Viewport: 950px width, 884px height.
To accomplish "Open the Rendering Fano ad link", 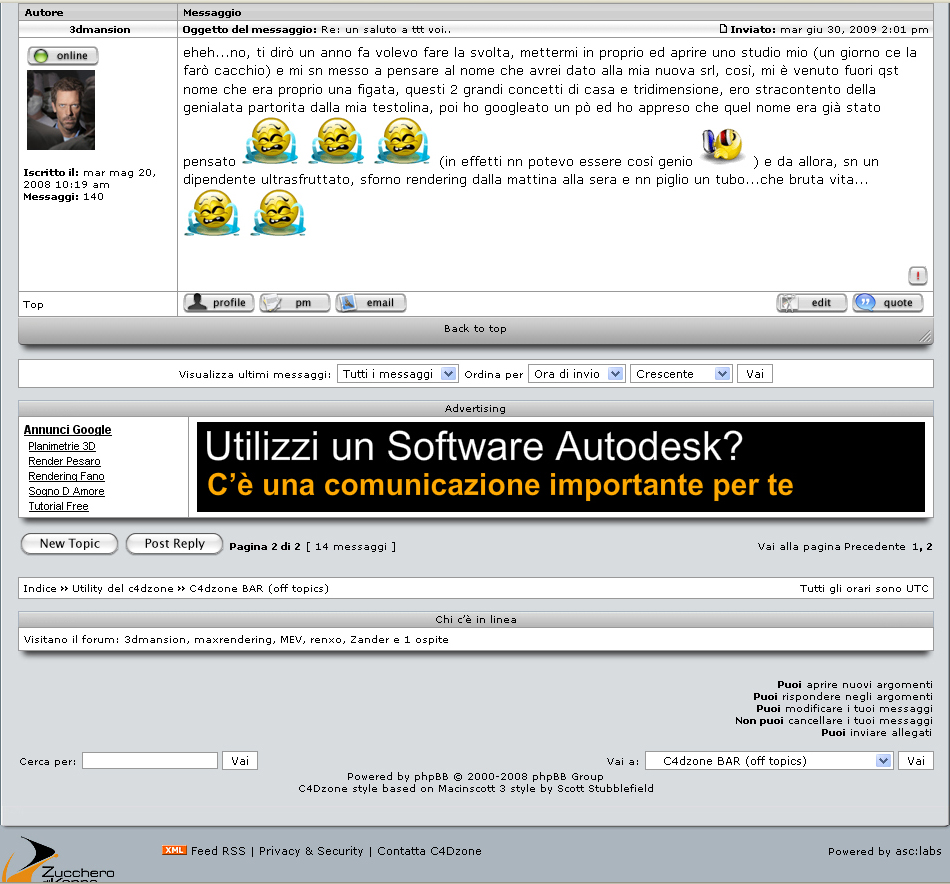I will coord(66,476).
